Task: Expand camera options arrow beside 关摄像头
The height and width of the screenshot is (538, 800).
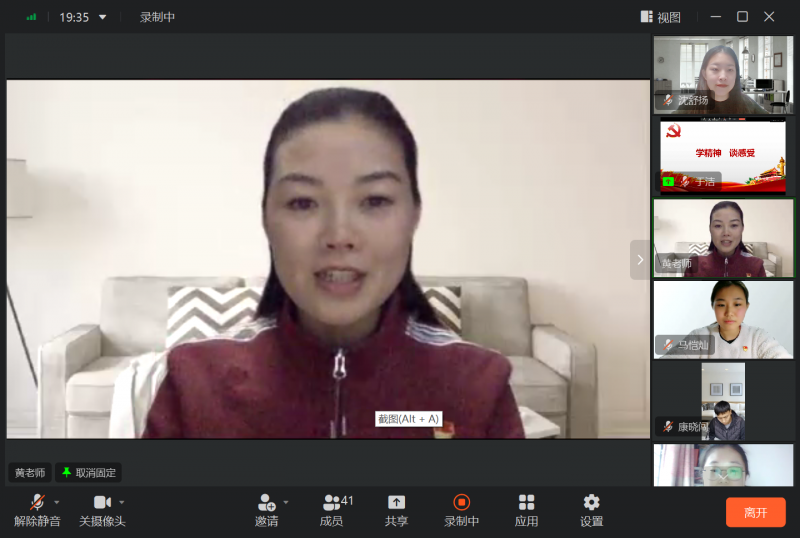Action: tap(122, 502)
